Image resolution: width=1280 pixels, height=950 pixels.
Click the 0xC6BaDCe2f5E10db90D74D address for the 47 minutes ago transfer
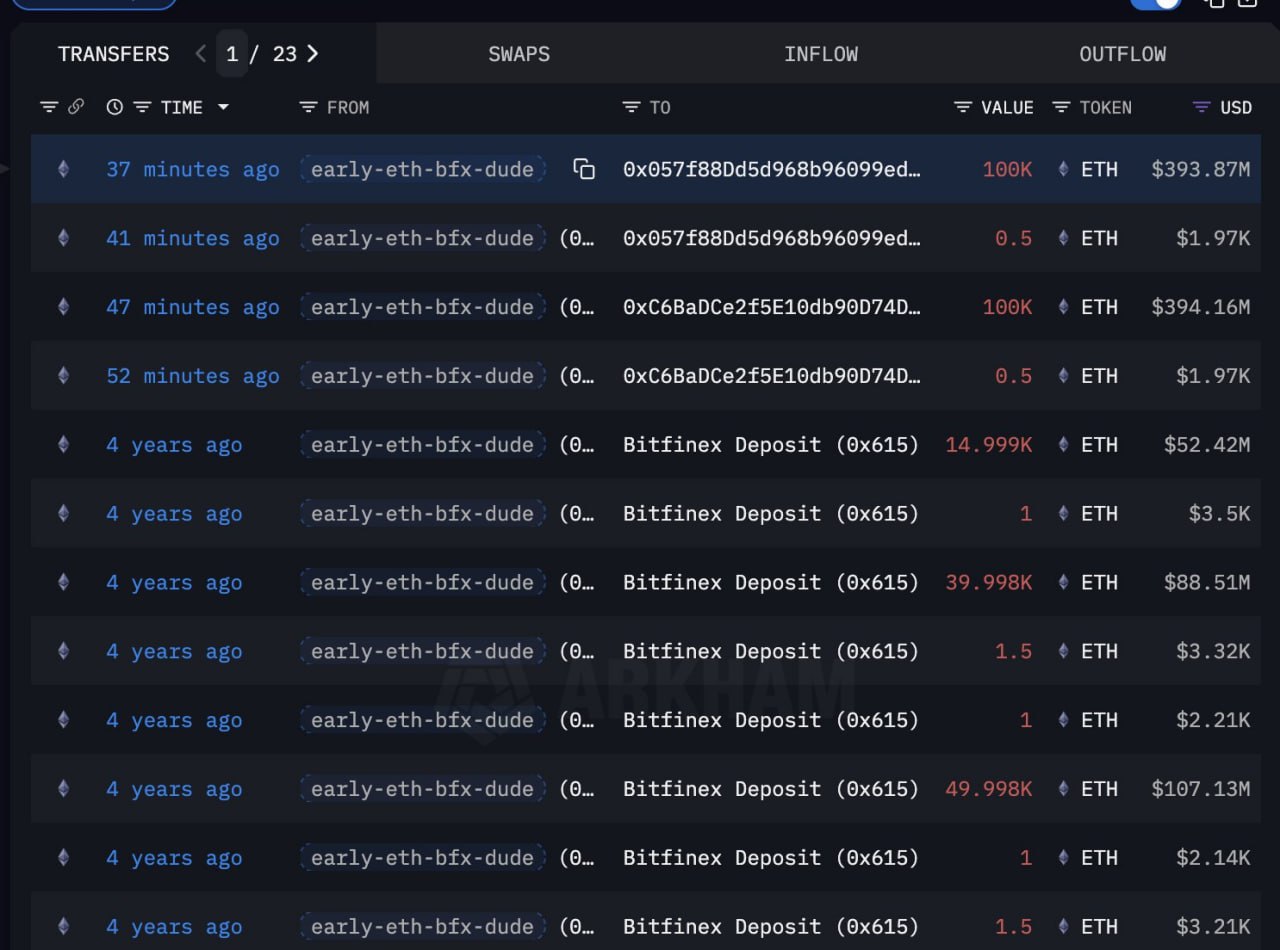click(x=771, y=307)
